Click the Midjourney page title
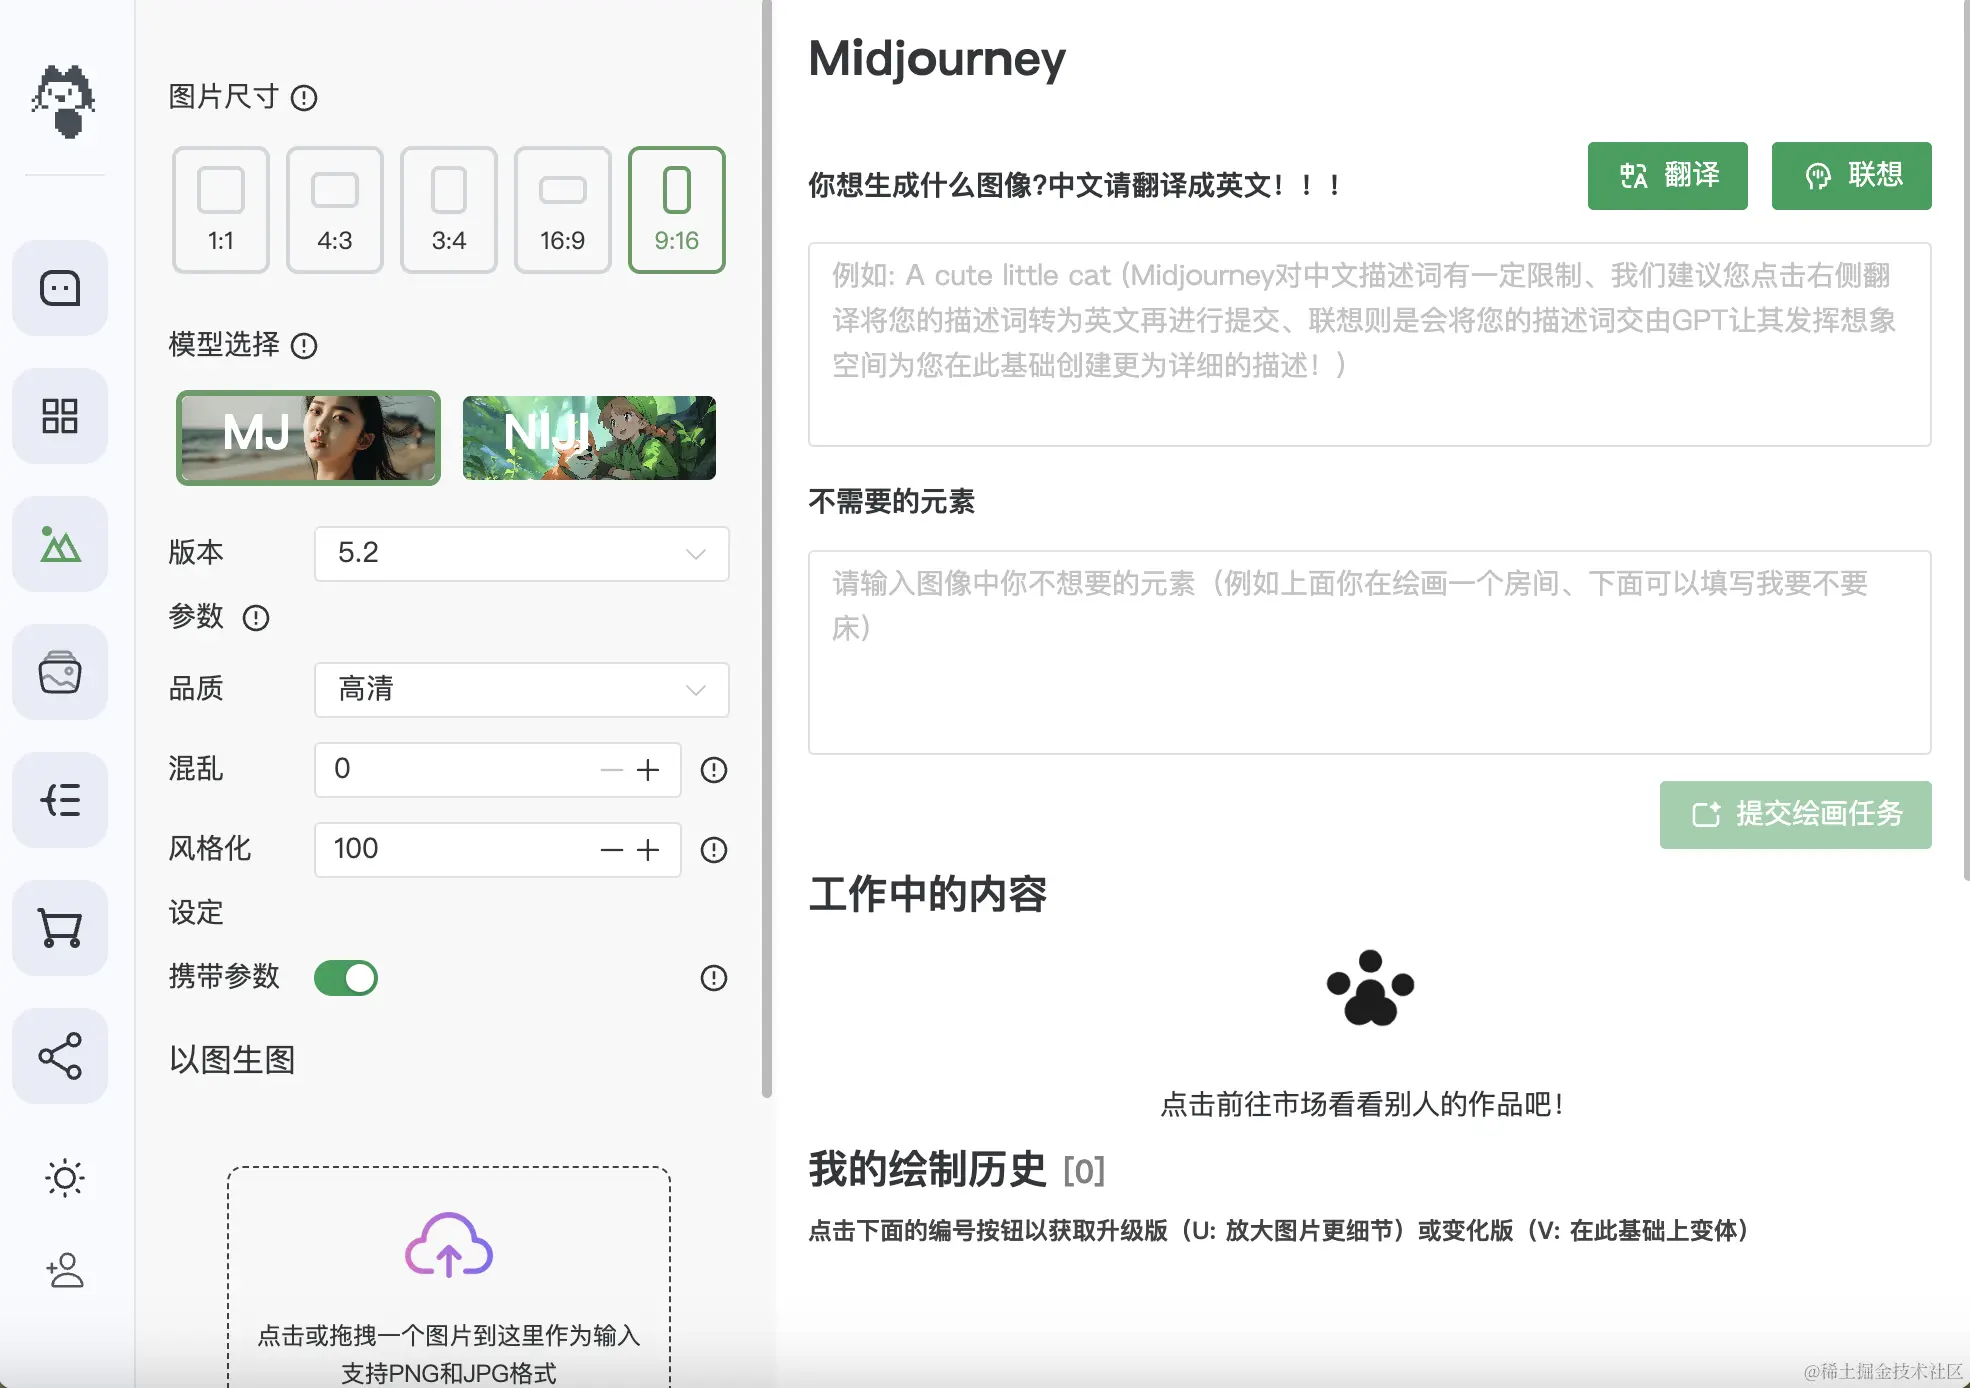This screenshot has height=1388, width=1970. click(x=937, y=60)
